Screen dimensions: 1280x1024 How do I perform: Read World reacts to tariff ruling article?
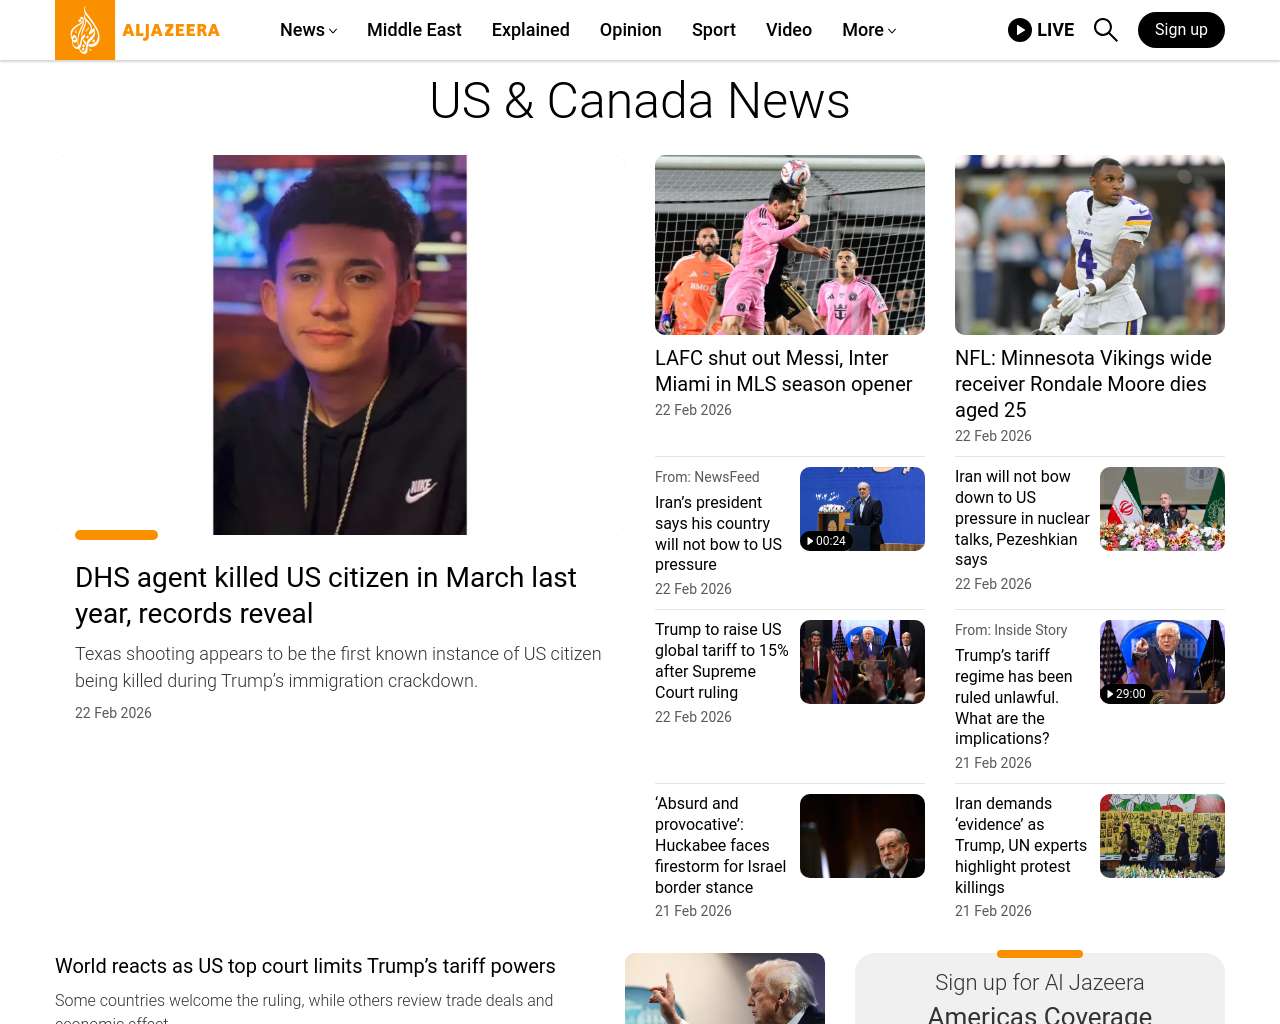pyautogui.click(x=305, y=966)
